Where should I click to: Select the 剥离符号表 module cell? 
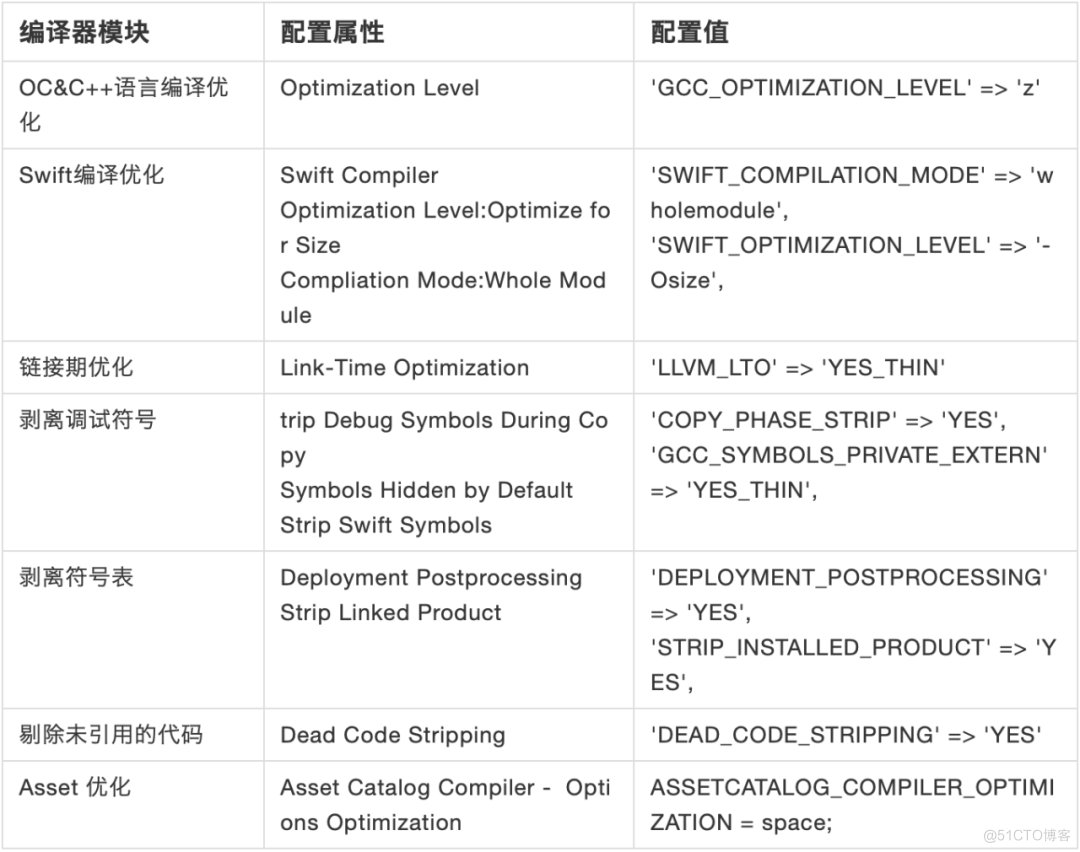tap(76, 577)
